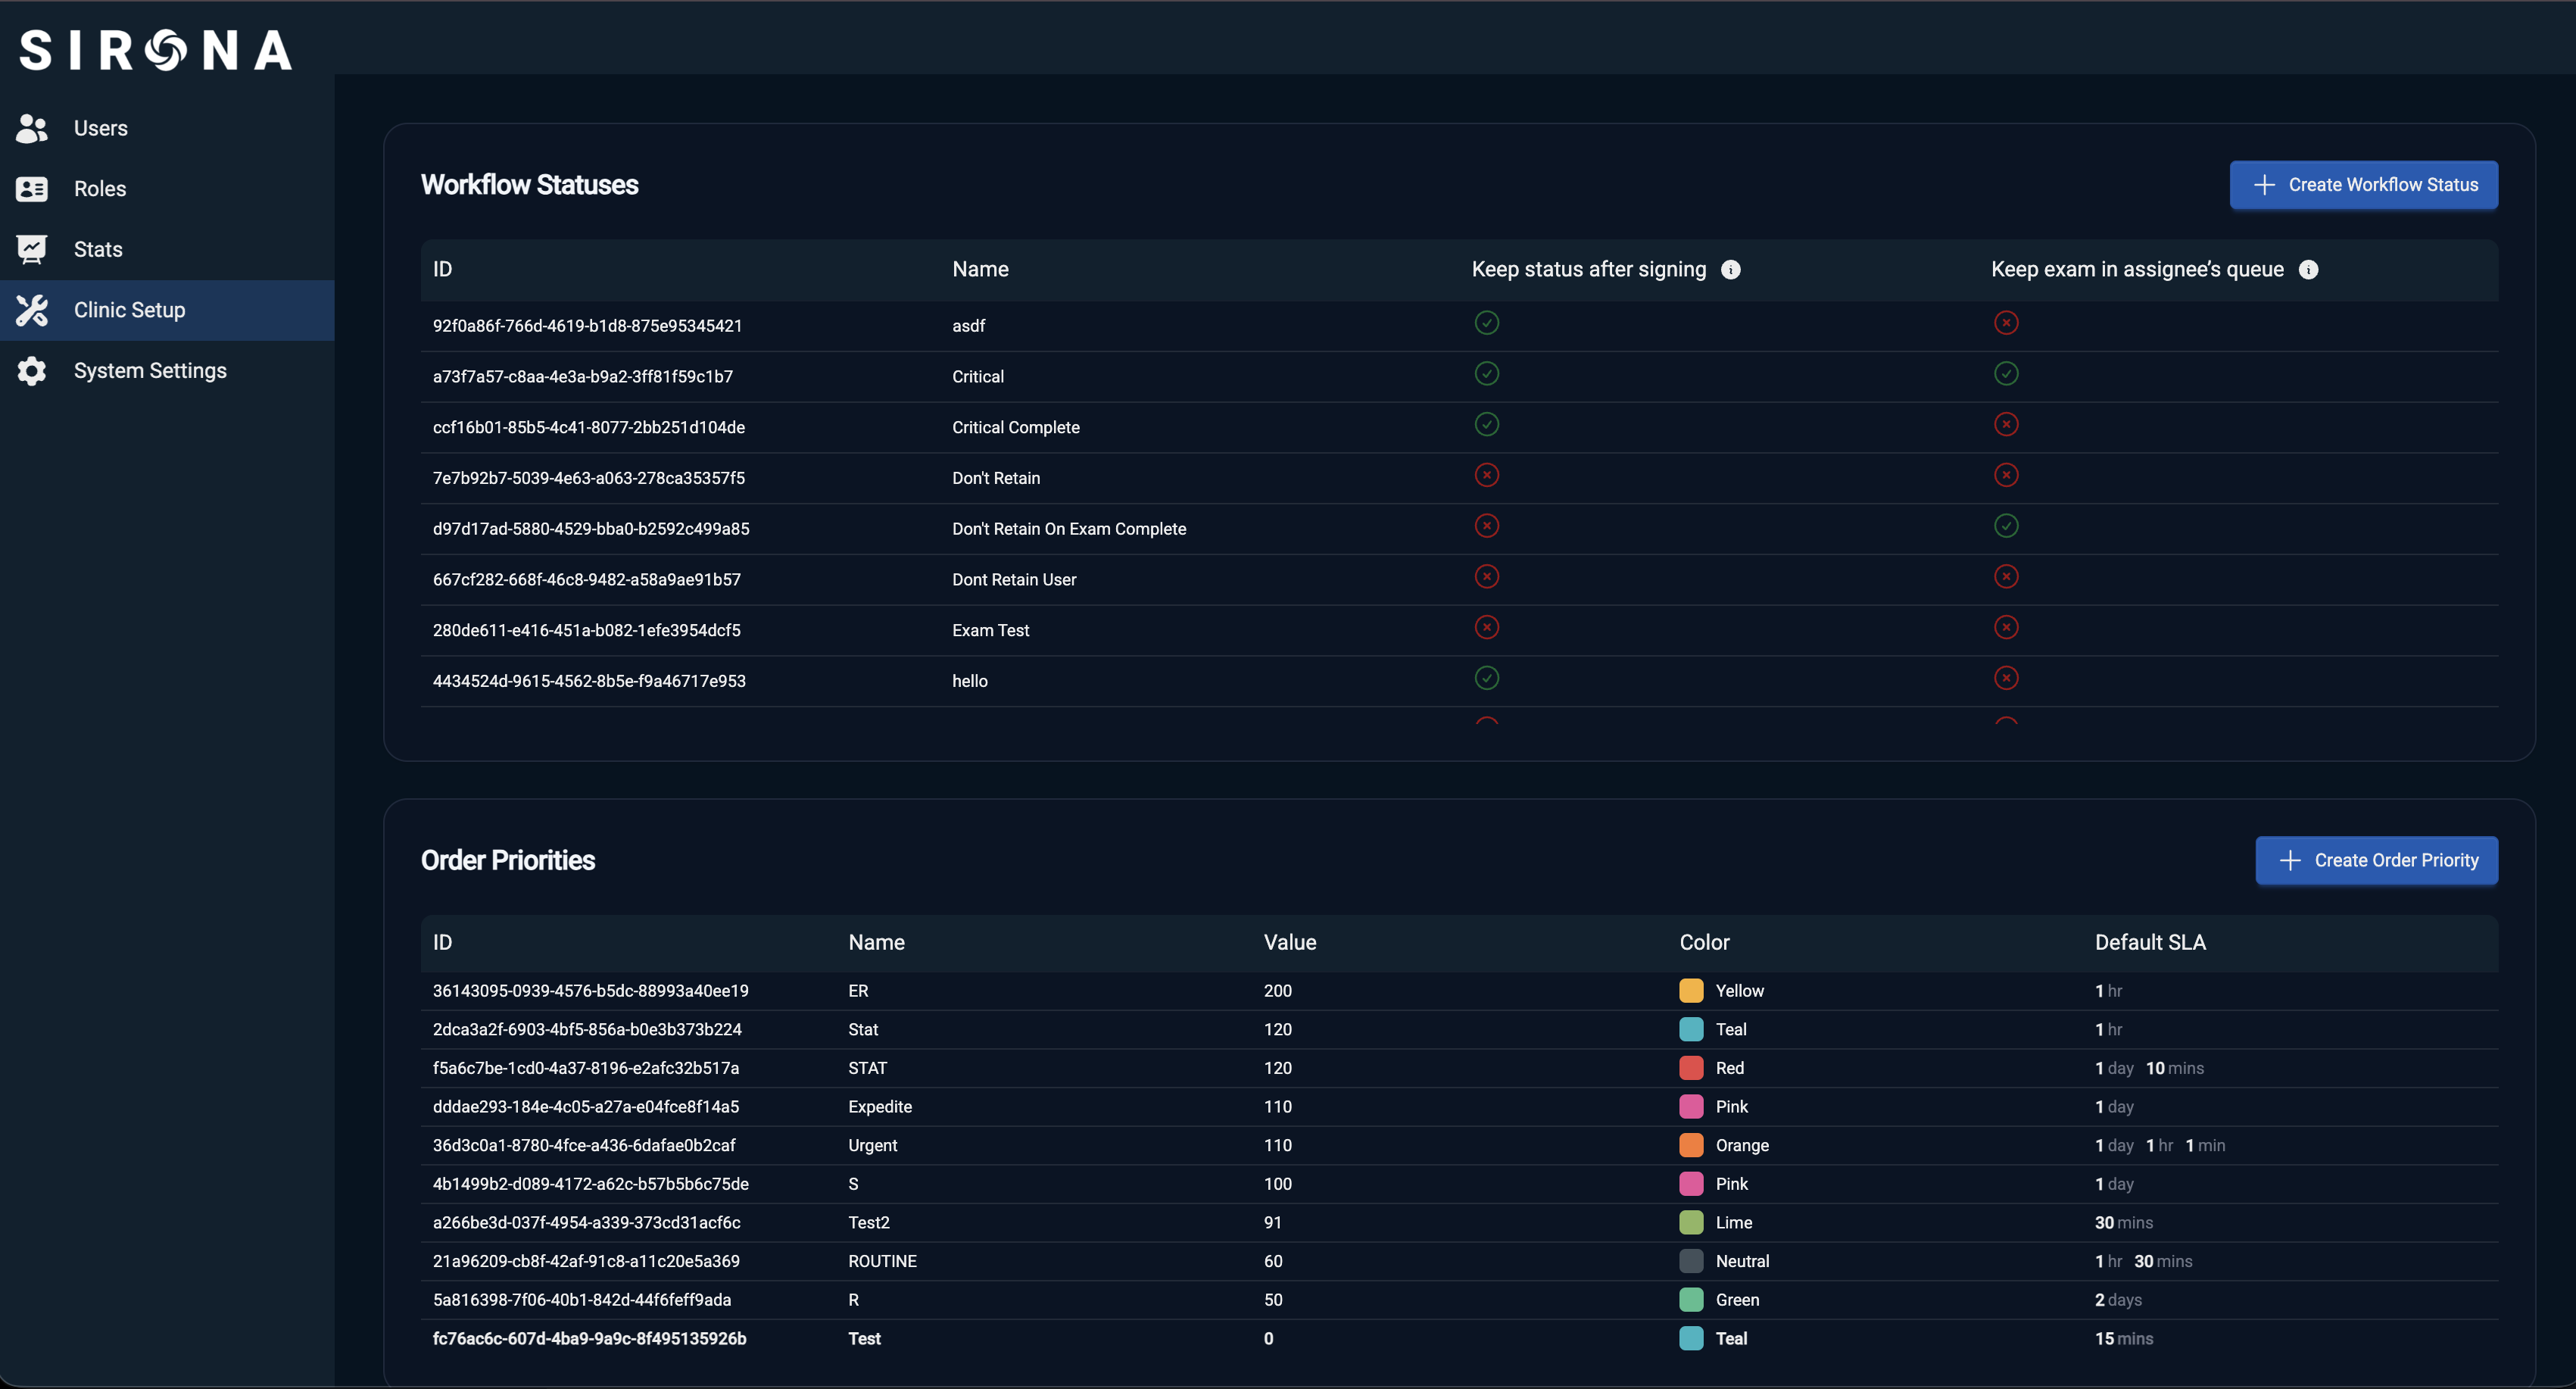The image size is (2576, 1389).
Task: Click Don't Retain queue status mark
Action: [x=2006, y=475]
